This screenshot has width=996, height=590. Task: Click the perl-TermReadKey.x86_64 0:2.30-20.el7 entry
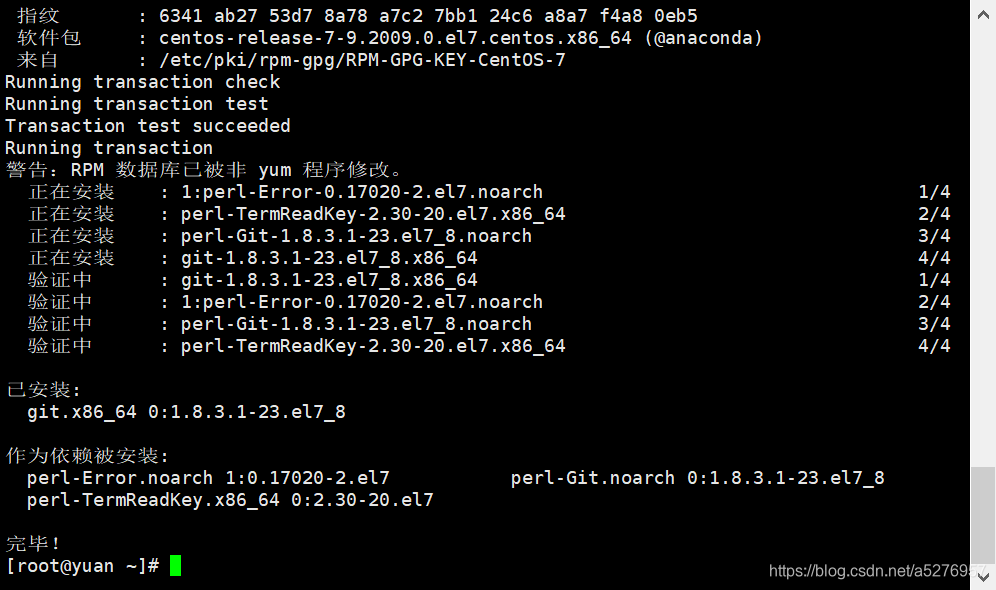230,500
